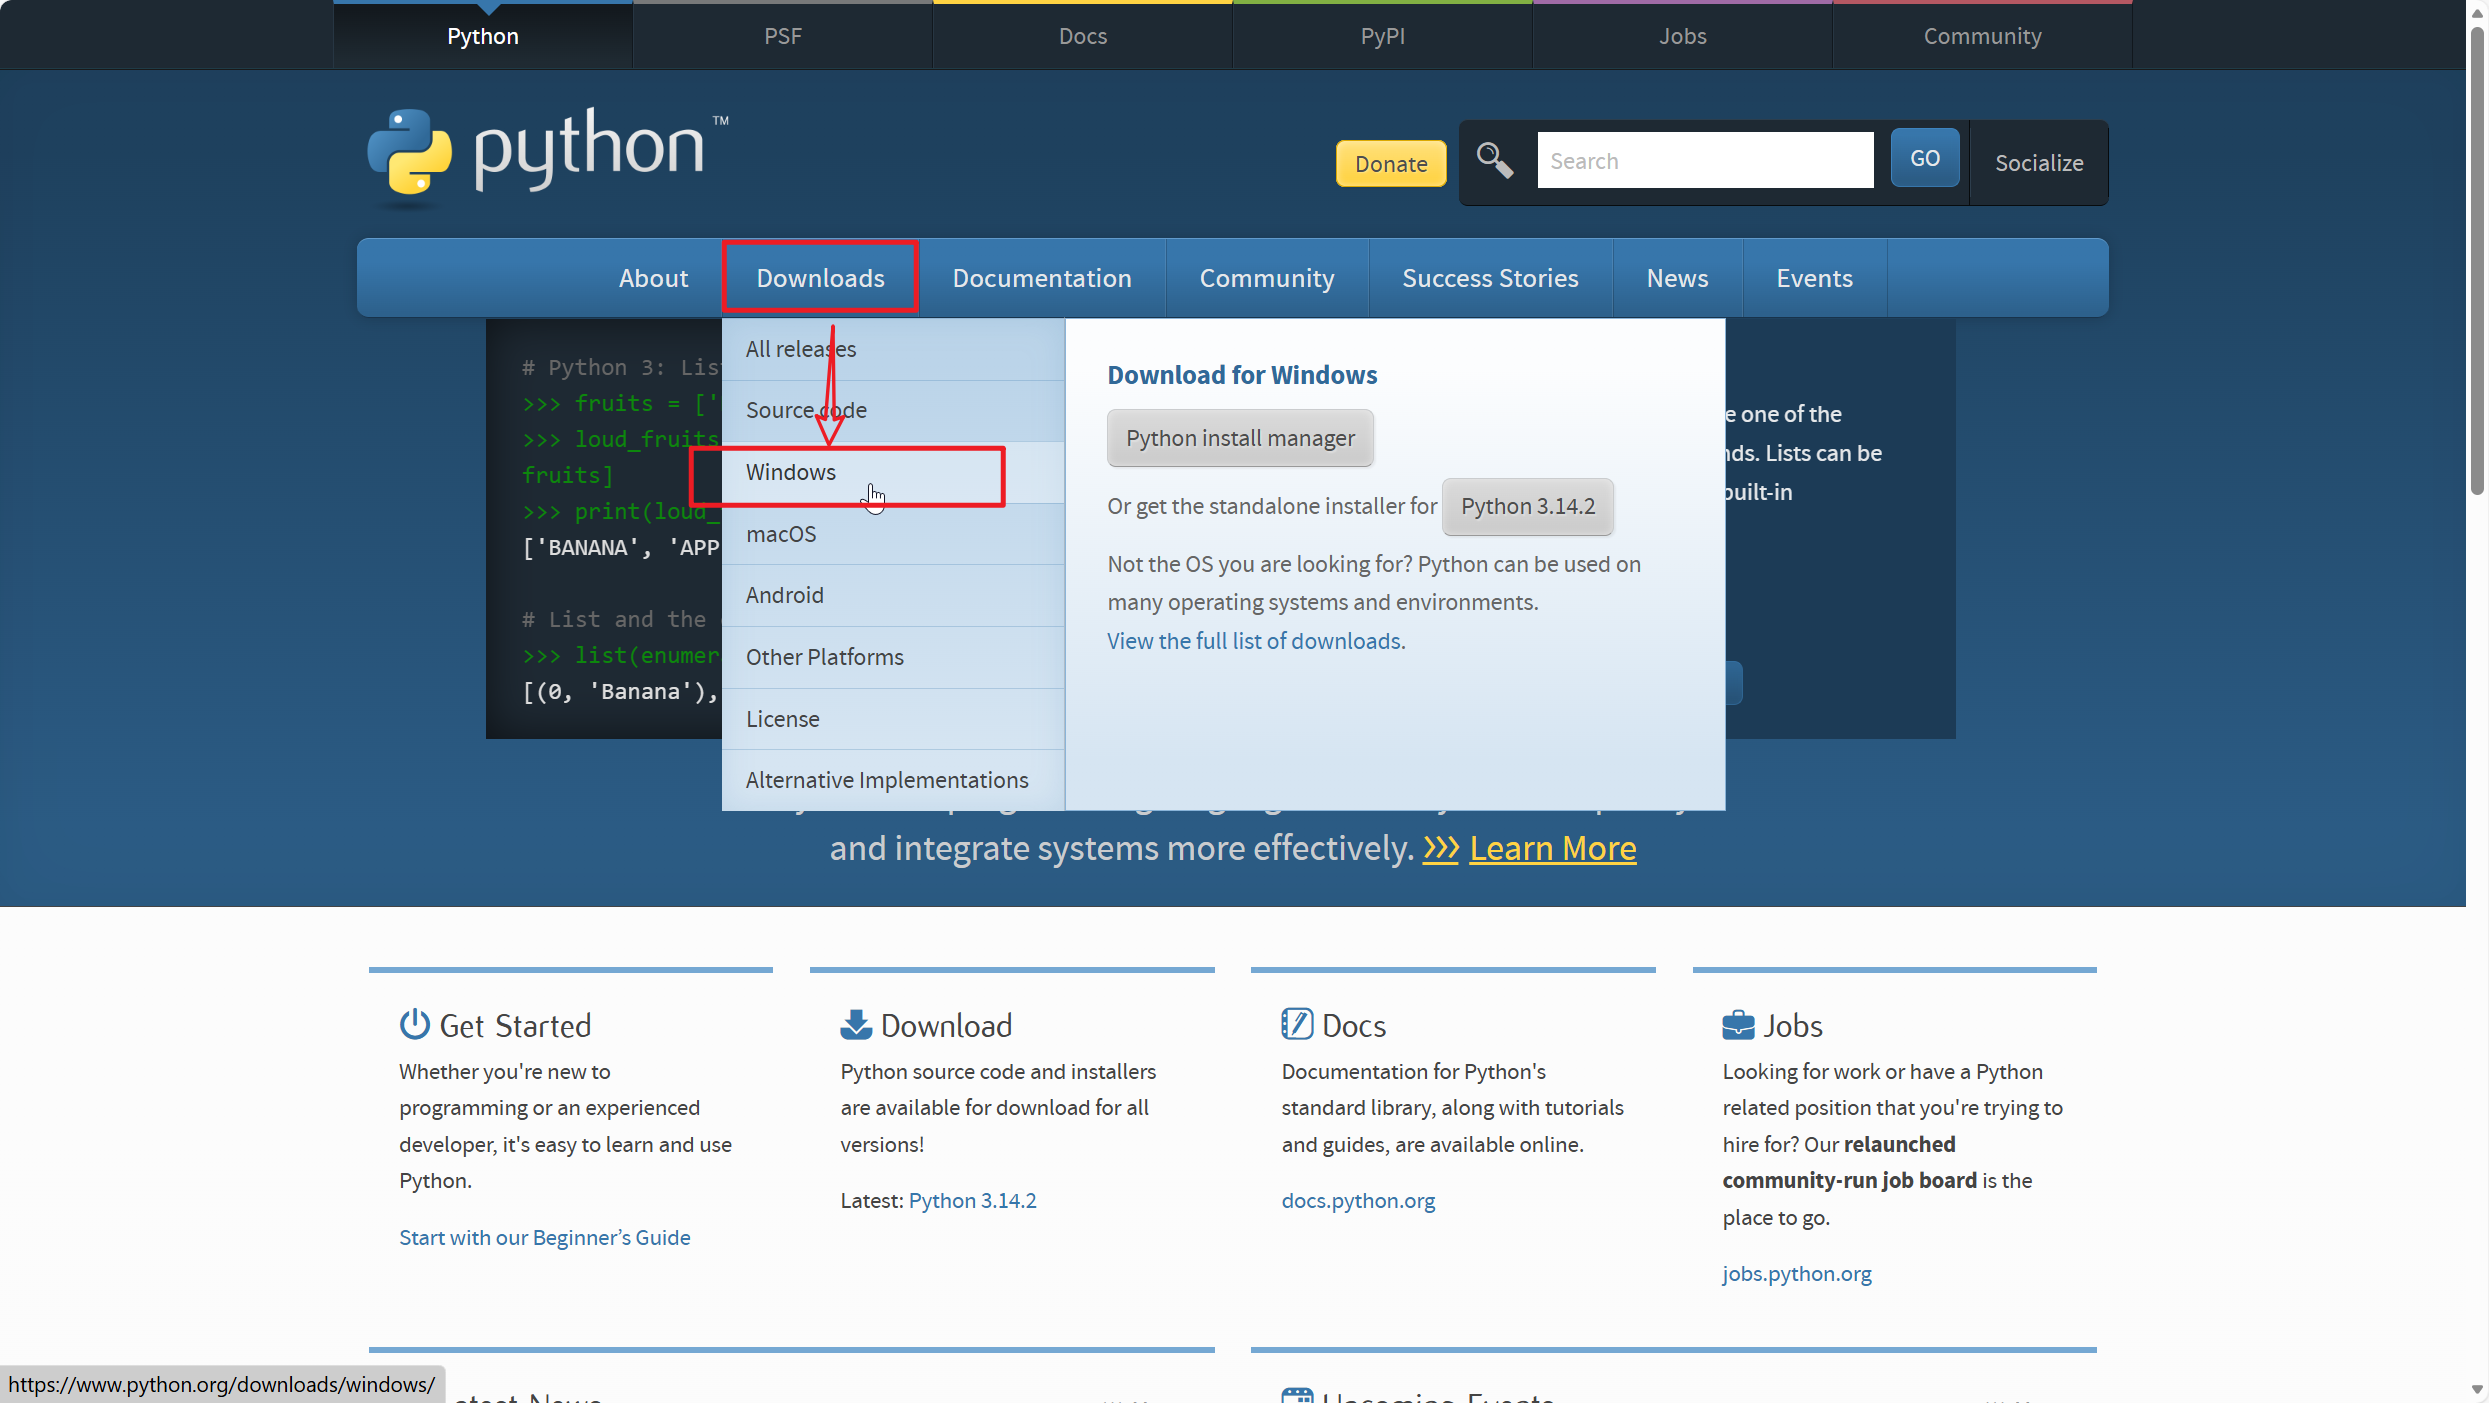
Task: Click the Docs notepad icon
Action: 1296,1024
